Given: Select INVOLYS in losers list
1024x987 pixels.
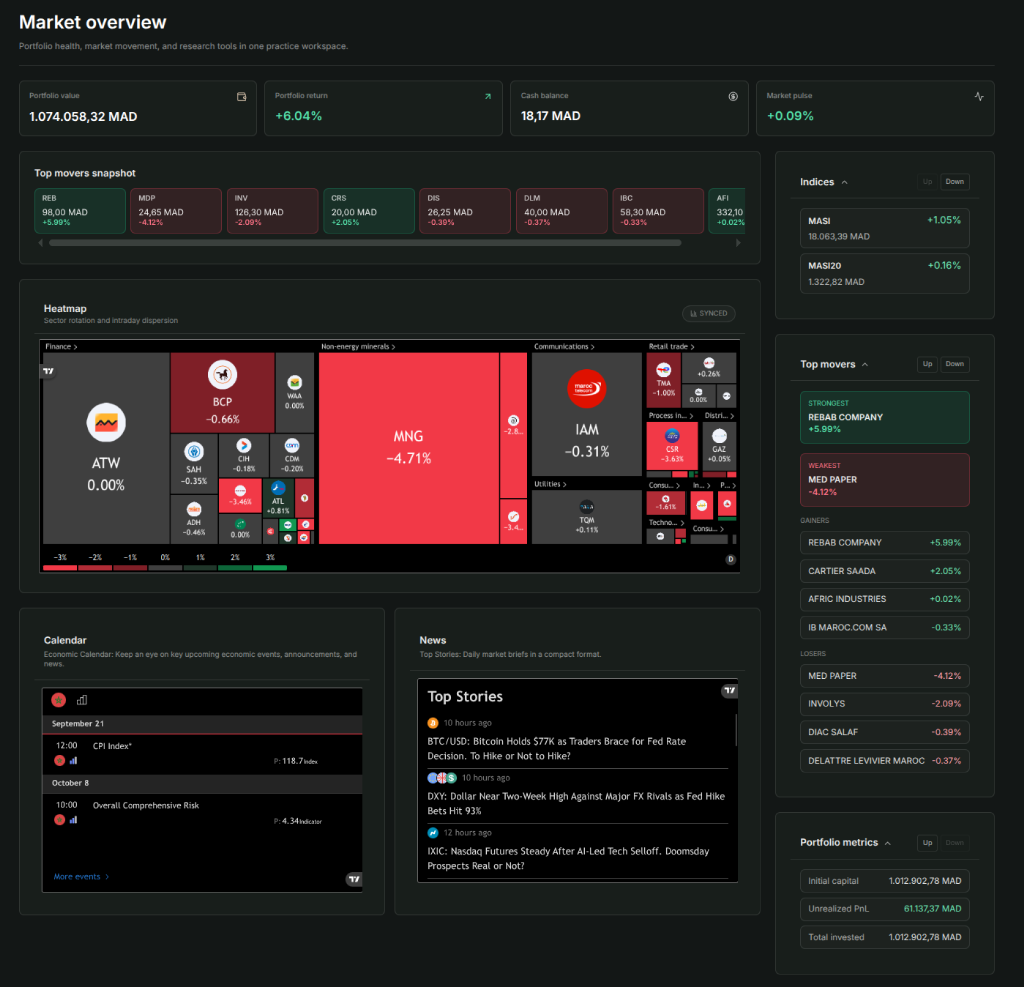Looking at the screenshot, I should click(x=884, y=704).
